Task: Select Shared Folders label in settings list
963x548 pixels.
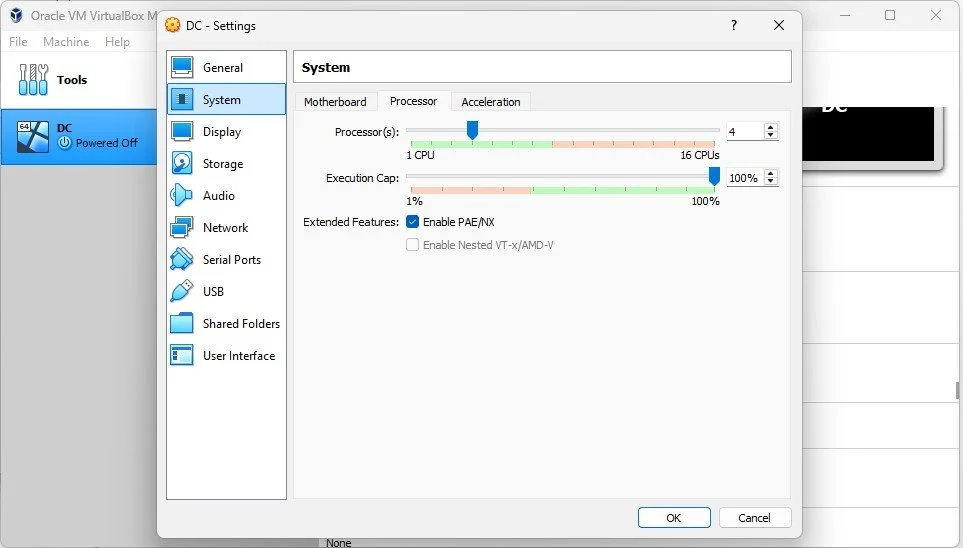Action: click(241, 323)
